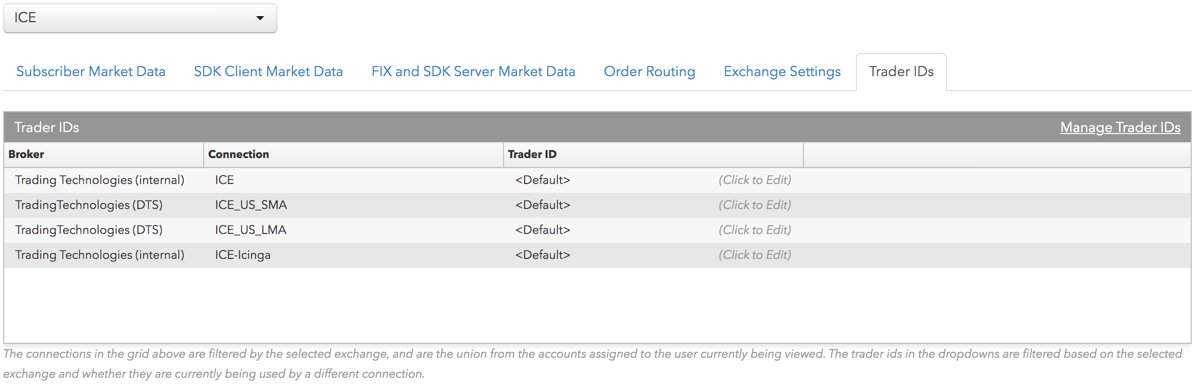This screenshot has width=1196, height=385.
Task: Select the first Trading Technologies (internal) broker cell
Action: point(104,180)
